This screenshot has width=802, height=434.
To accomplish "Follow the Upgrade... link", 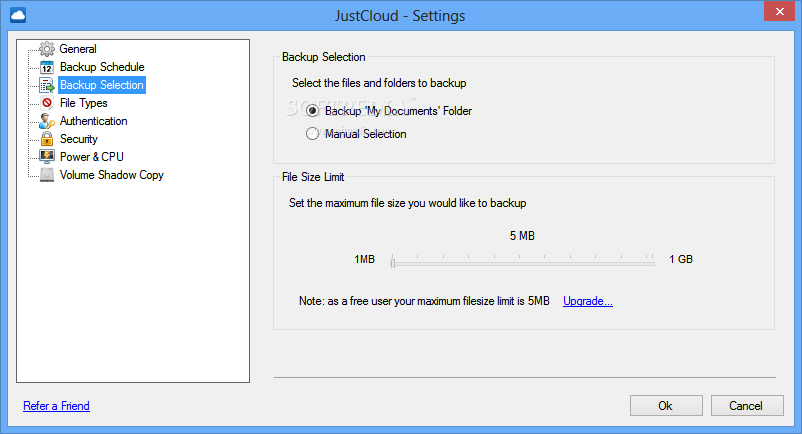I will (588, 301).
